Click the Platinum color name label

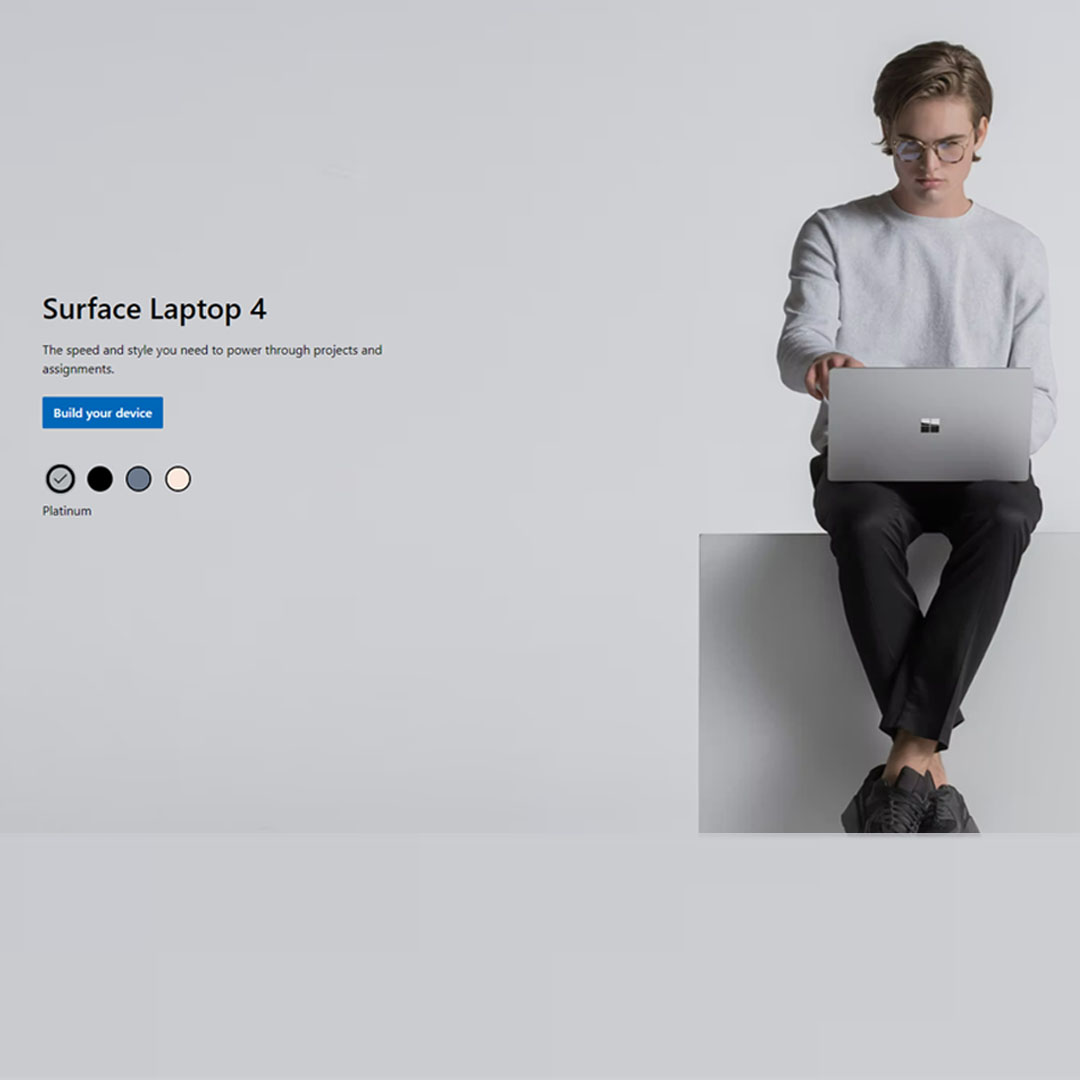67,511
